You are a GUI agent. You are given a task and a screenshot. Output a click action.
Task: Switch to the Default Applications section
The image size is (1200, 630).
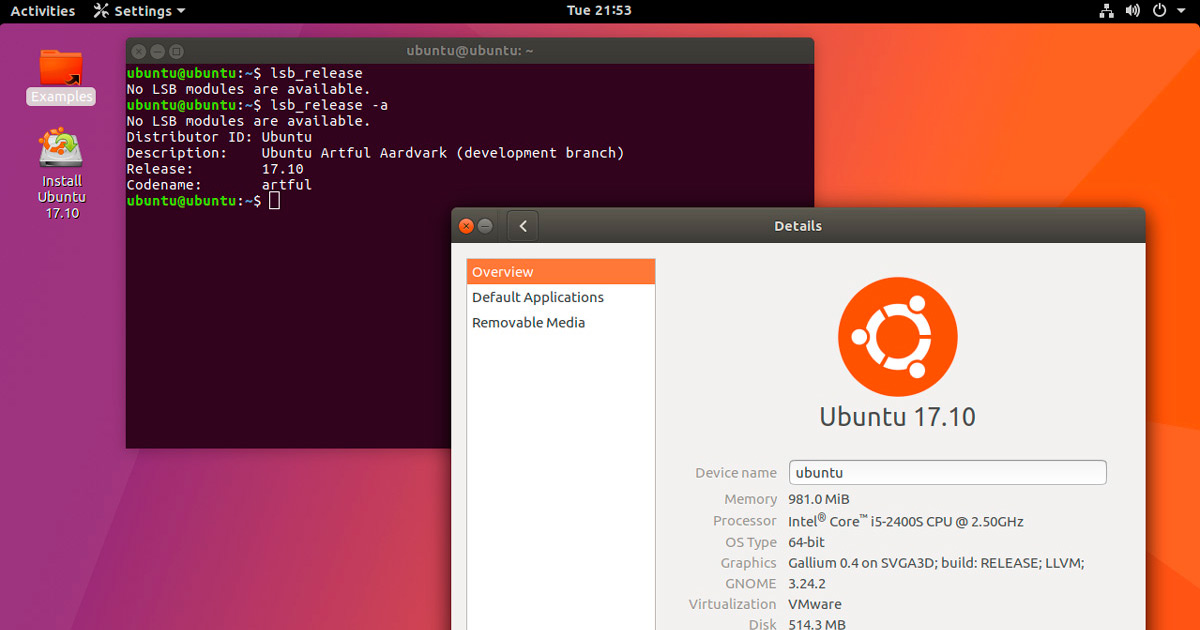point(537,297)
